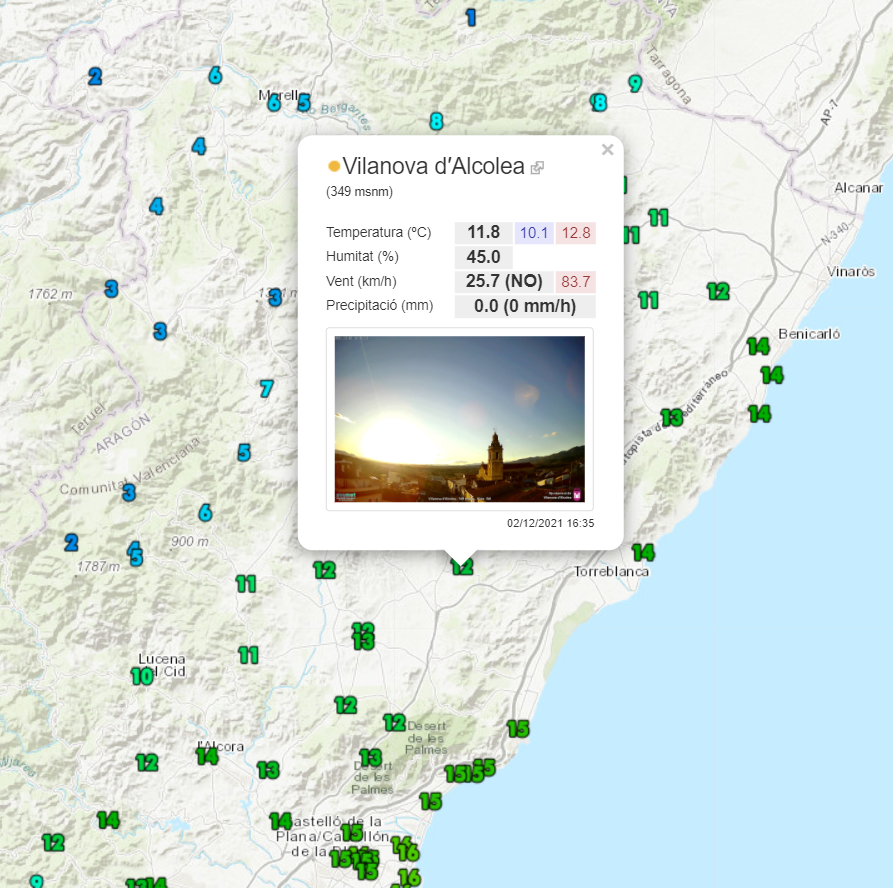Open the station webcam image thumbnail
The image size is (893, 888).
click(x=460, y=419)
